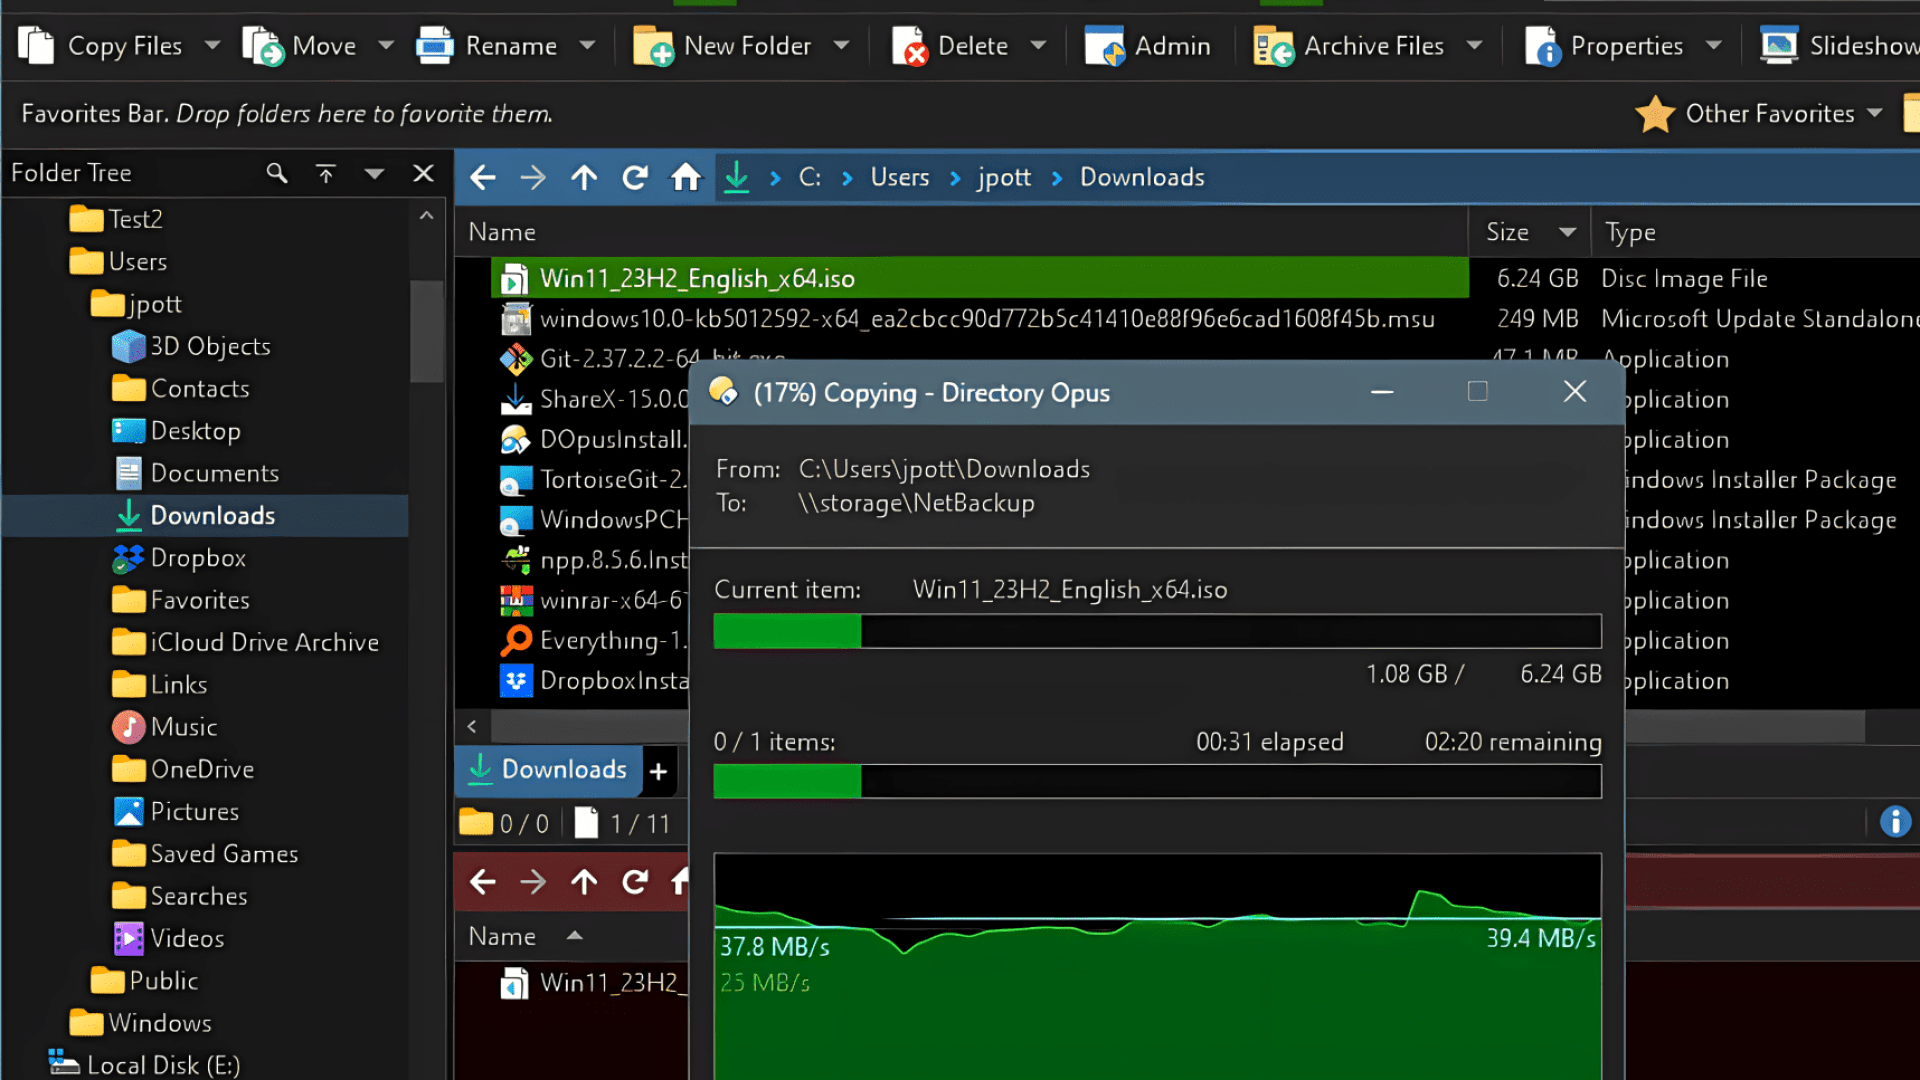This screenshot has width=1920, height=1080.
Task: Click the Rename toolbar button
Action: [486, 46]
